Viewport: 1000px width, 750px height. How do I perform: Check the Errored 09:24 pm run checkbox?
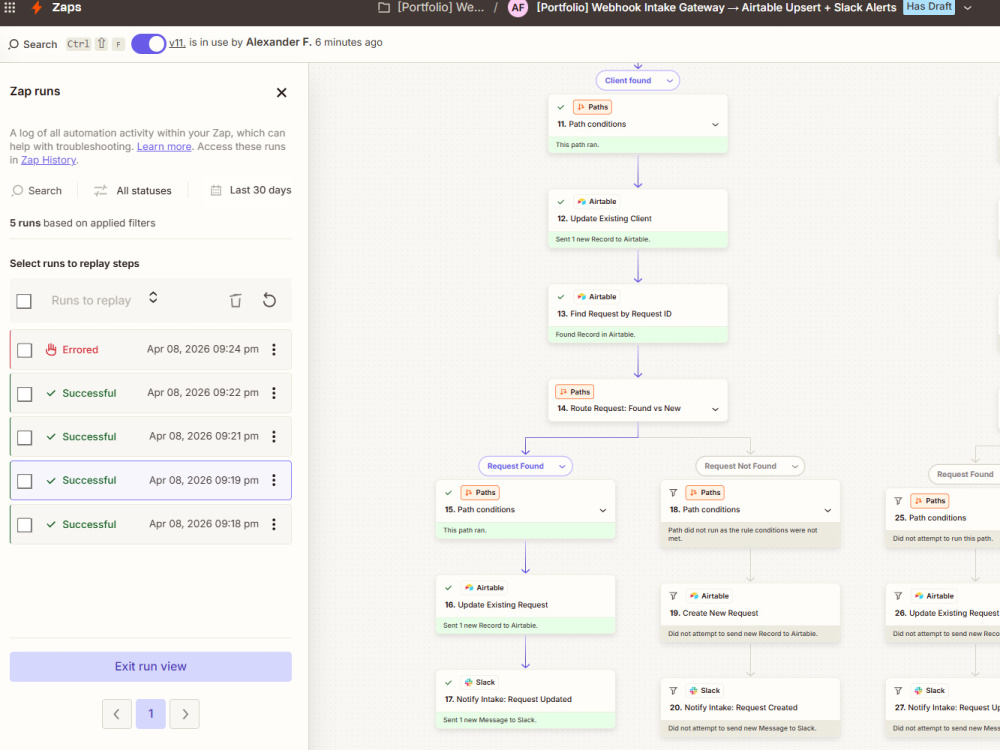(24, 350)
